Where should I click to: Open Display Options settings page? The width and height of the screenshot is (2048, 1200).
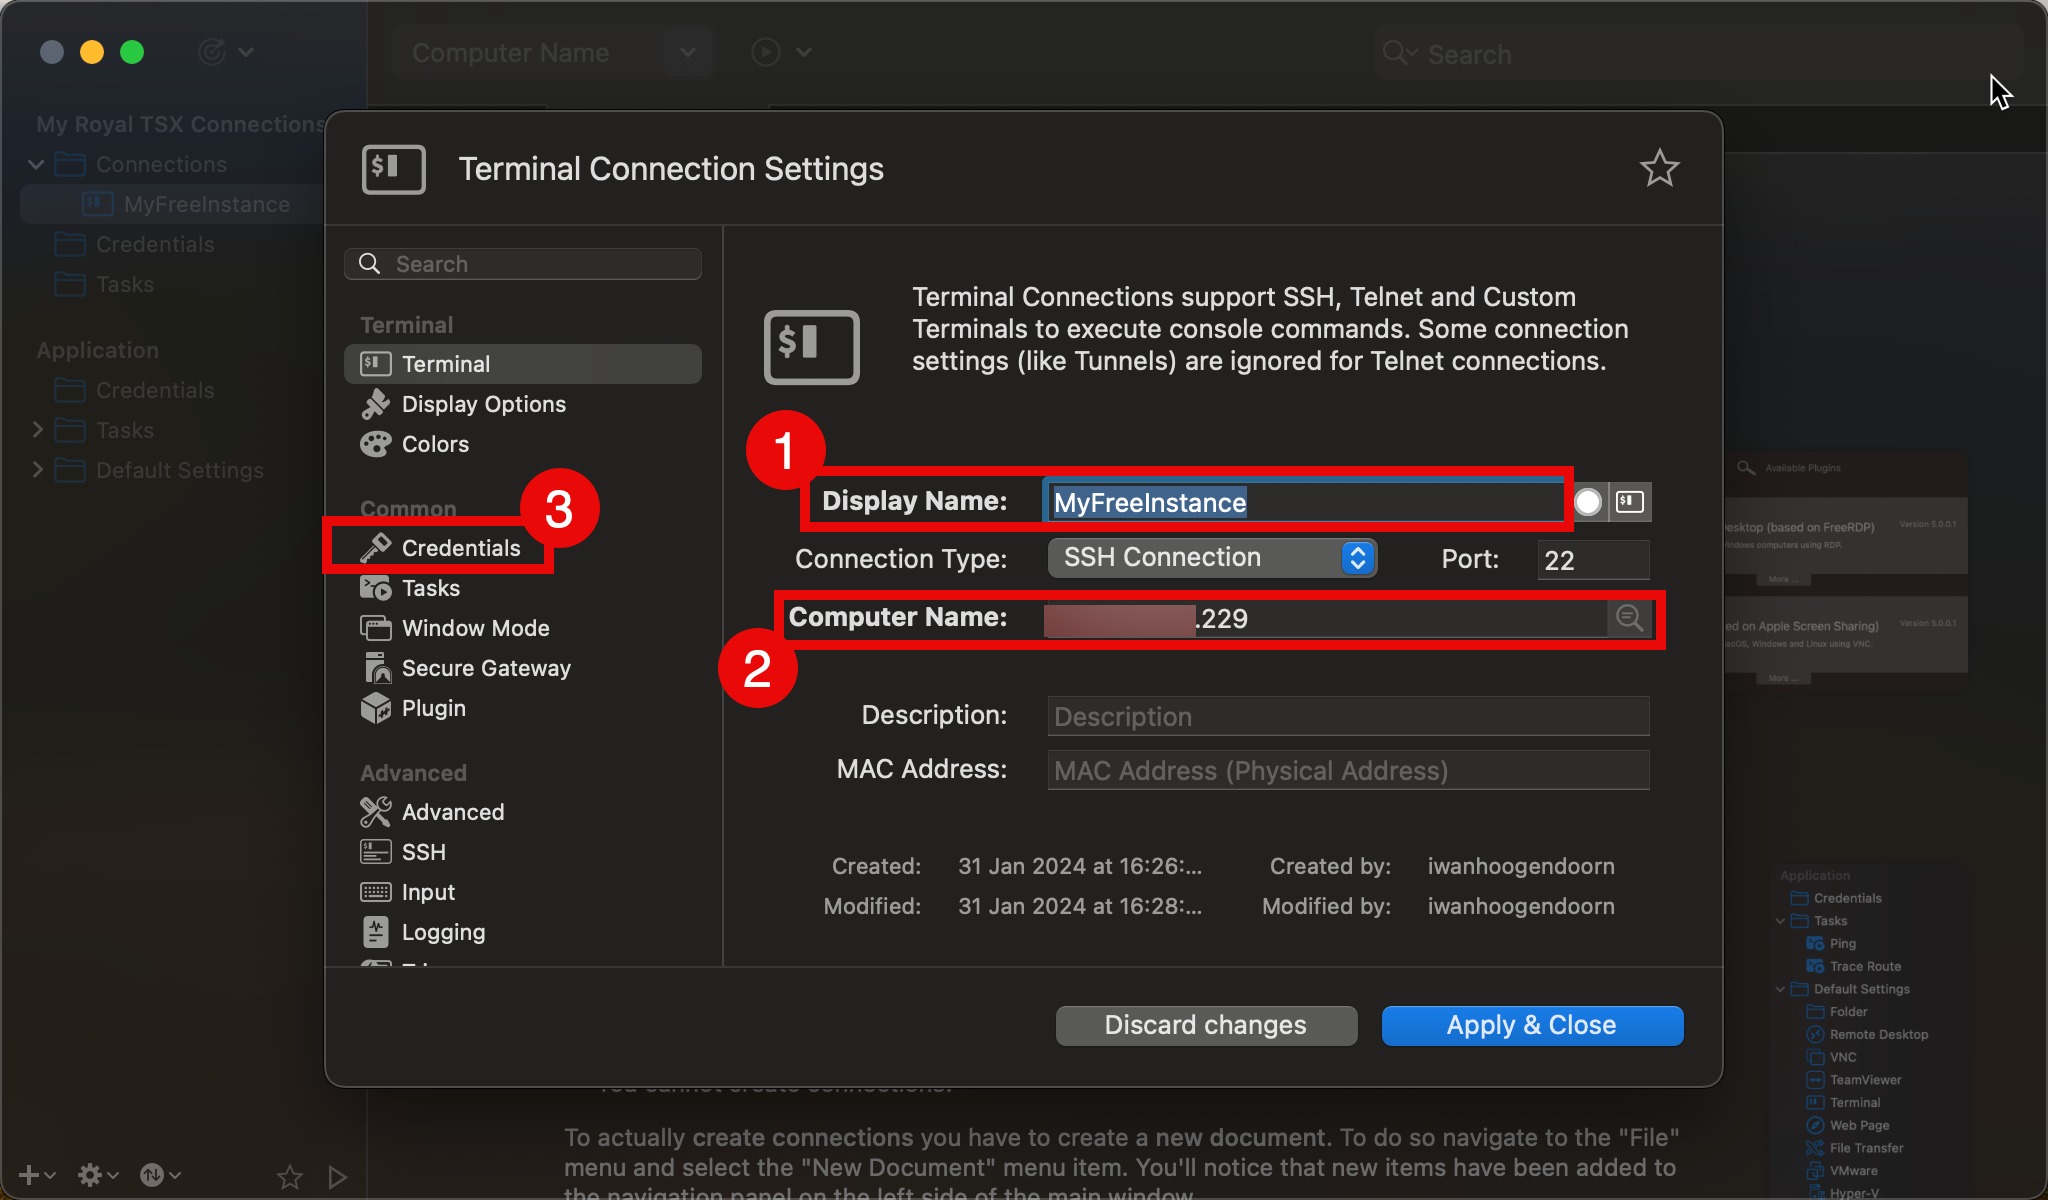tap(483, 404)
